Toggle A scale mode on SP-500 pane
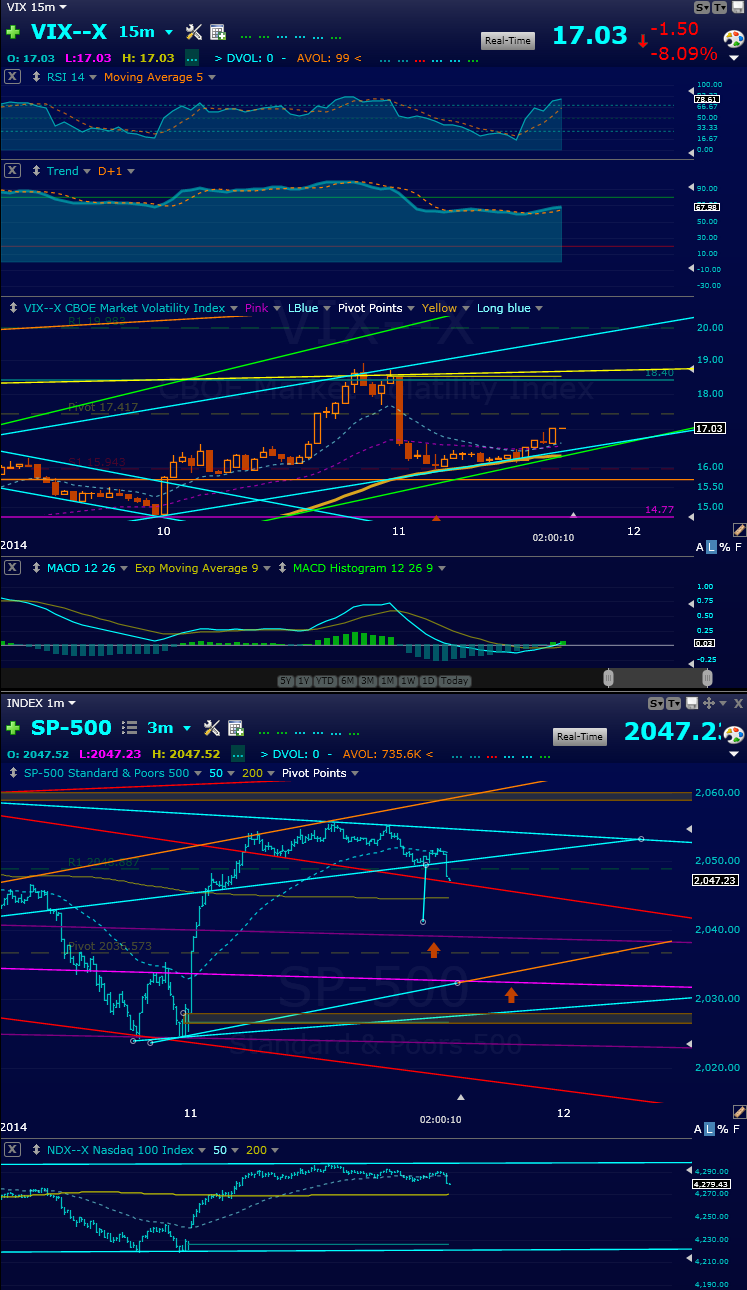Viewport: 747px width, 1290px height. [x=700, y=1129]
